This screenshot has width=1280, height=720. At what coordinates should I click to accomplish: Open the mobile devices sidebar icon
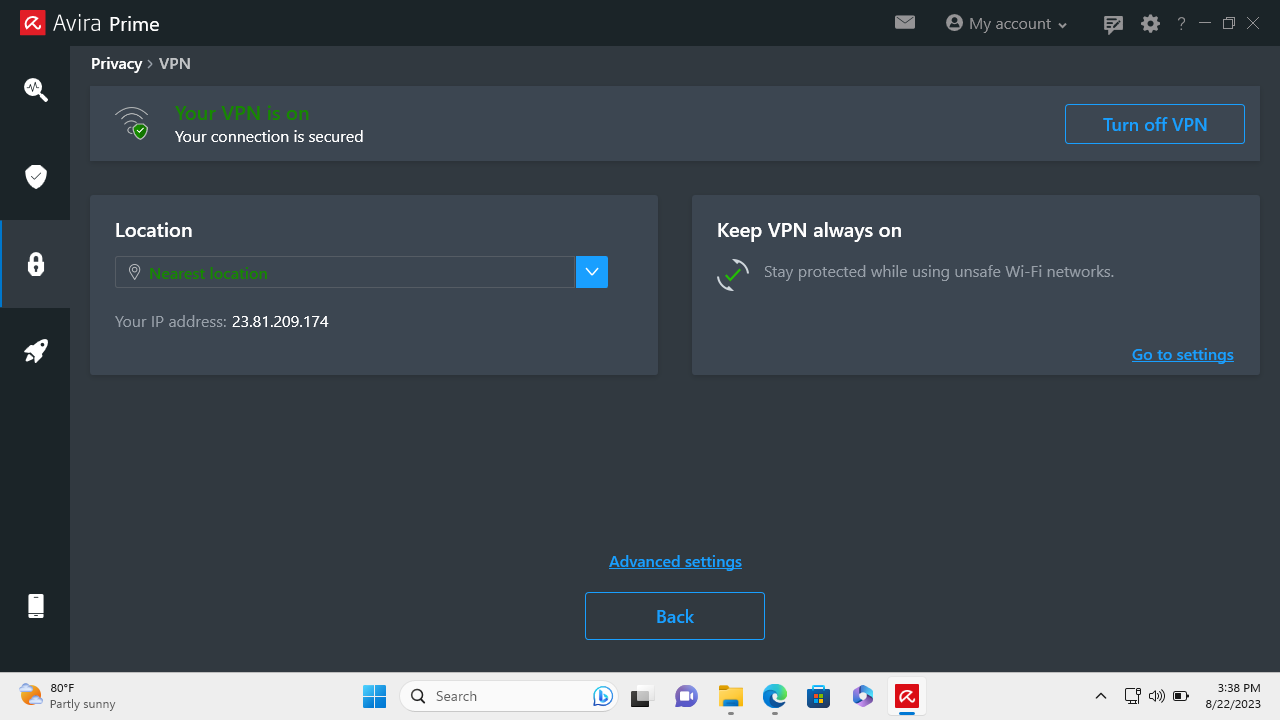36,606
